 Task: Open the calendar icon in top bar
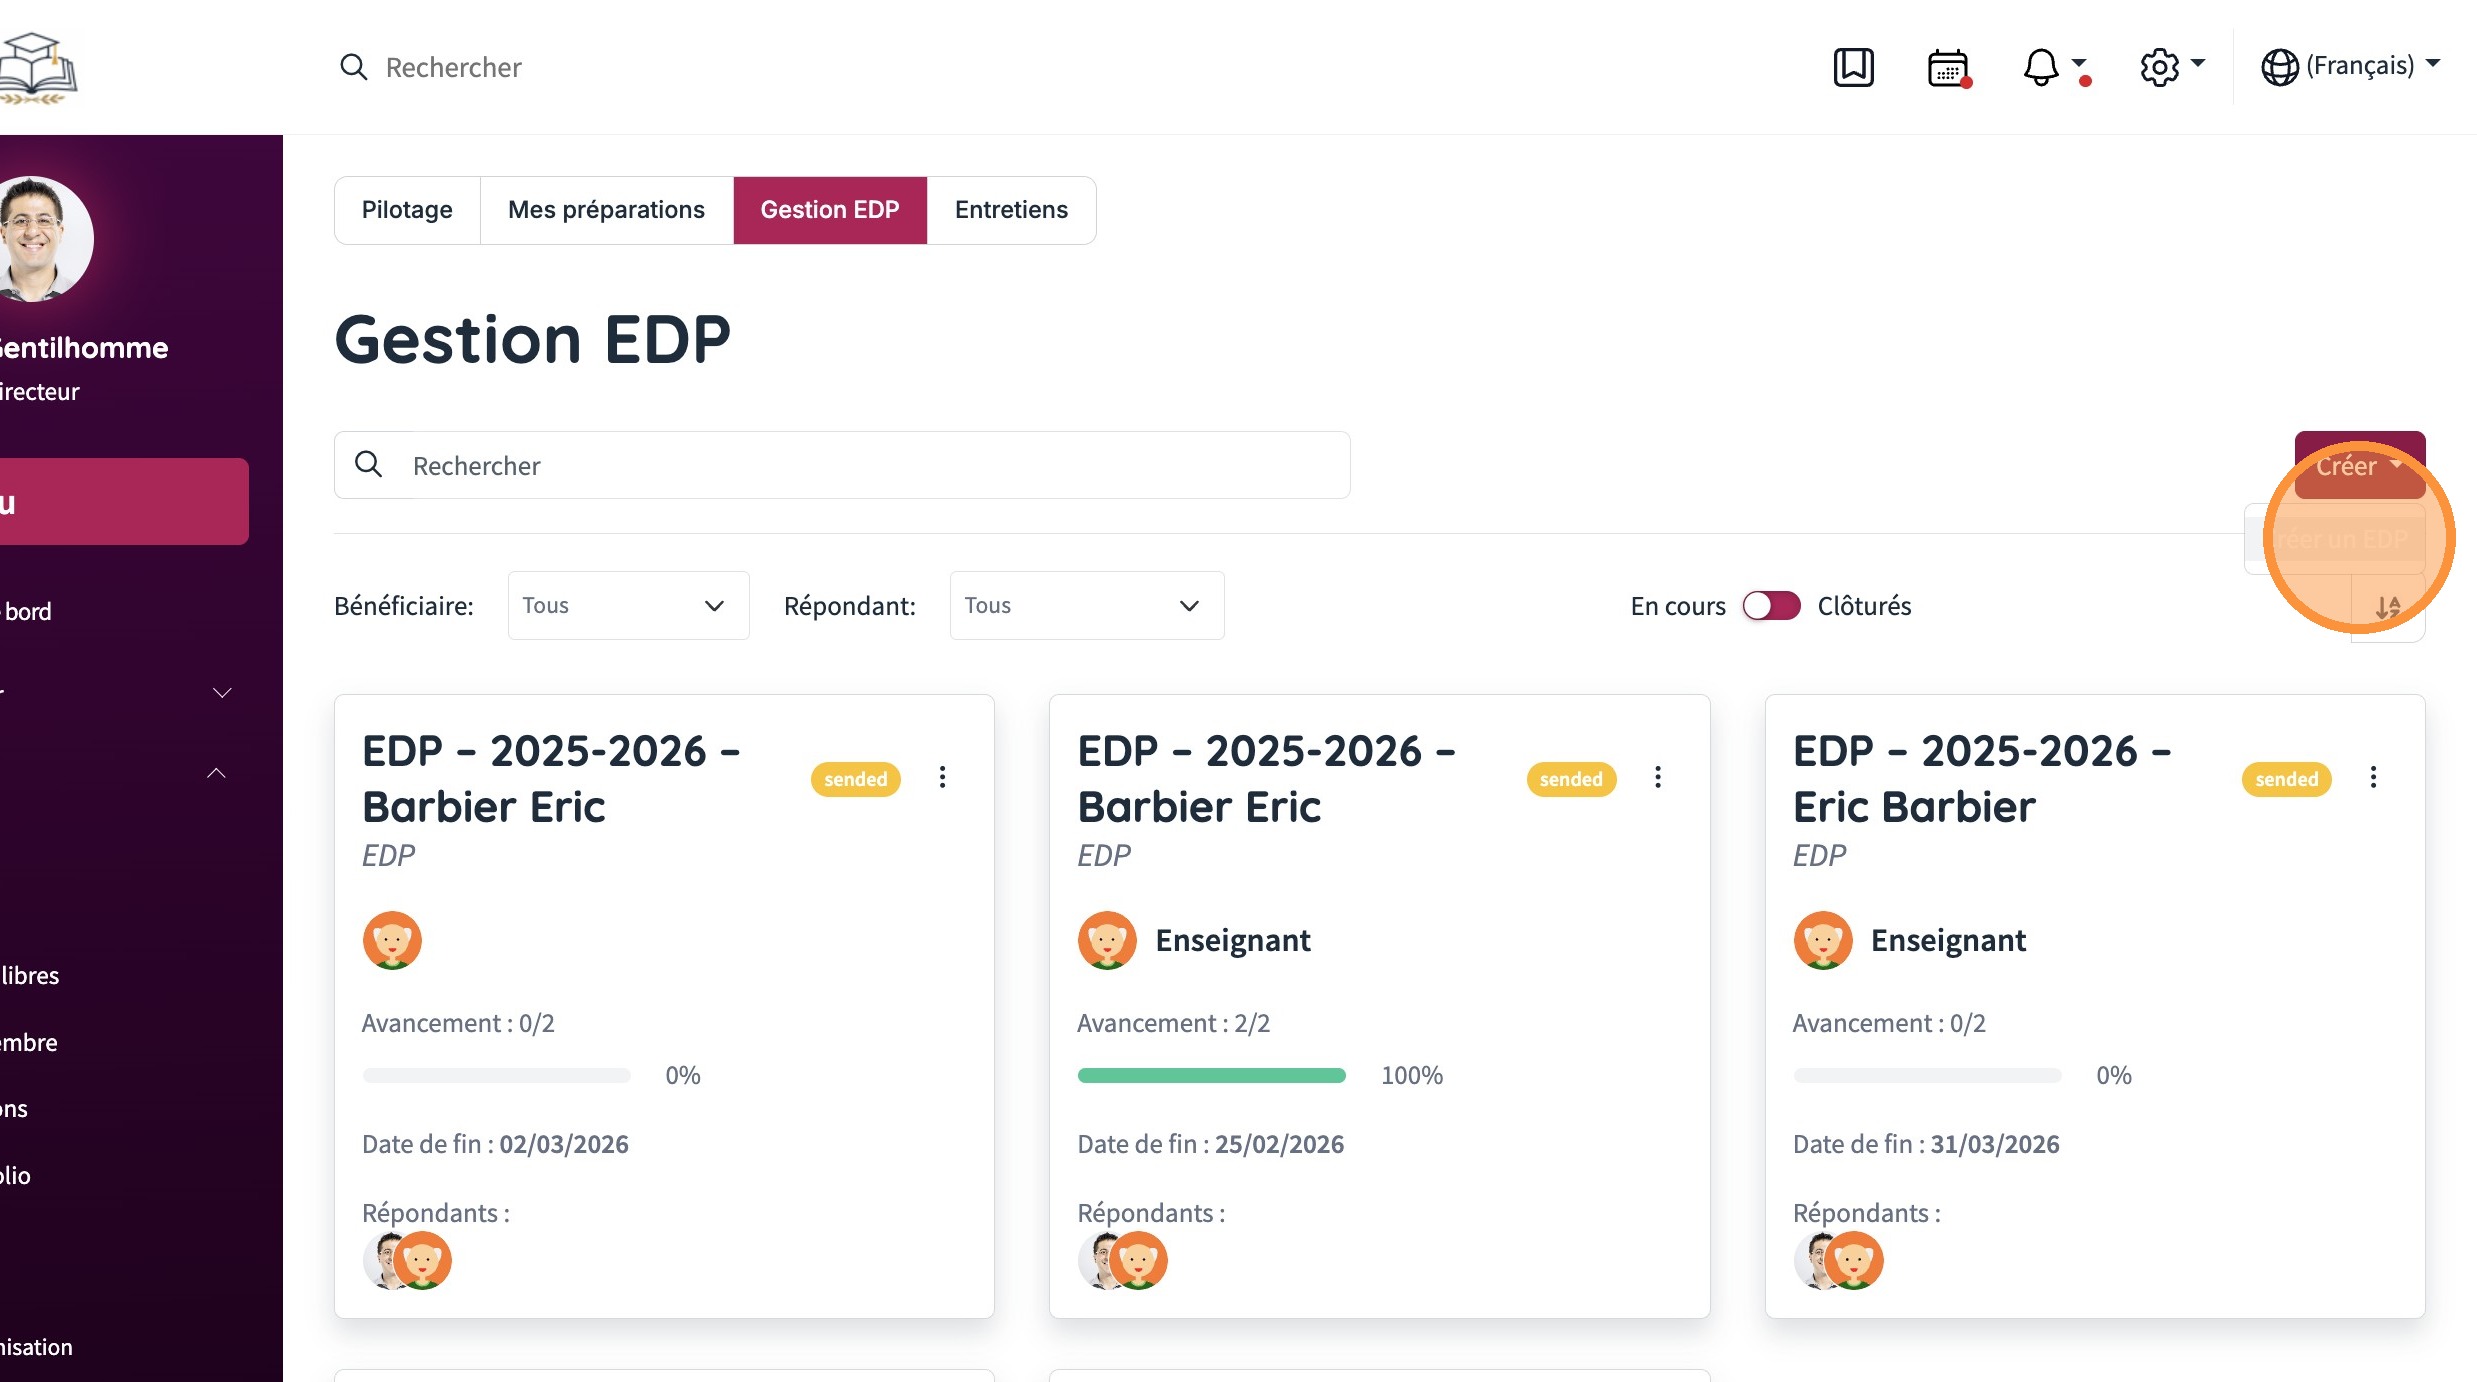point(1947,67)
